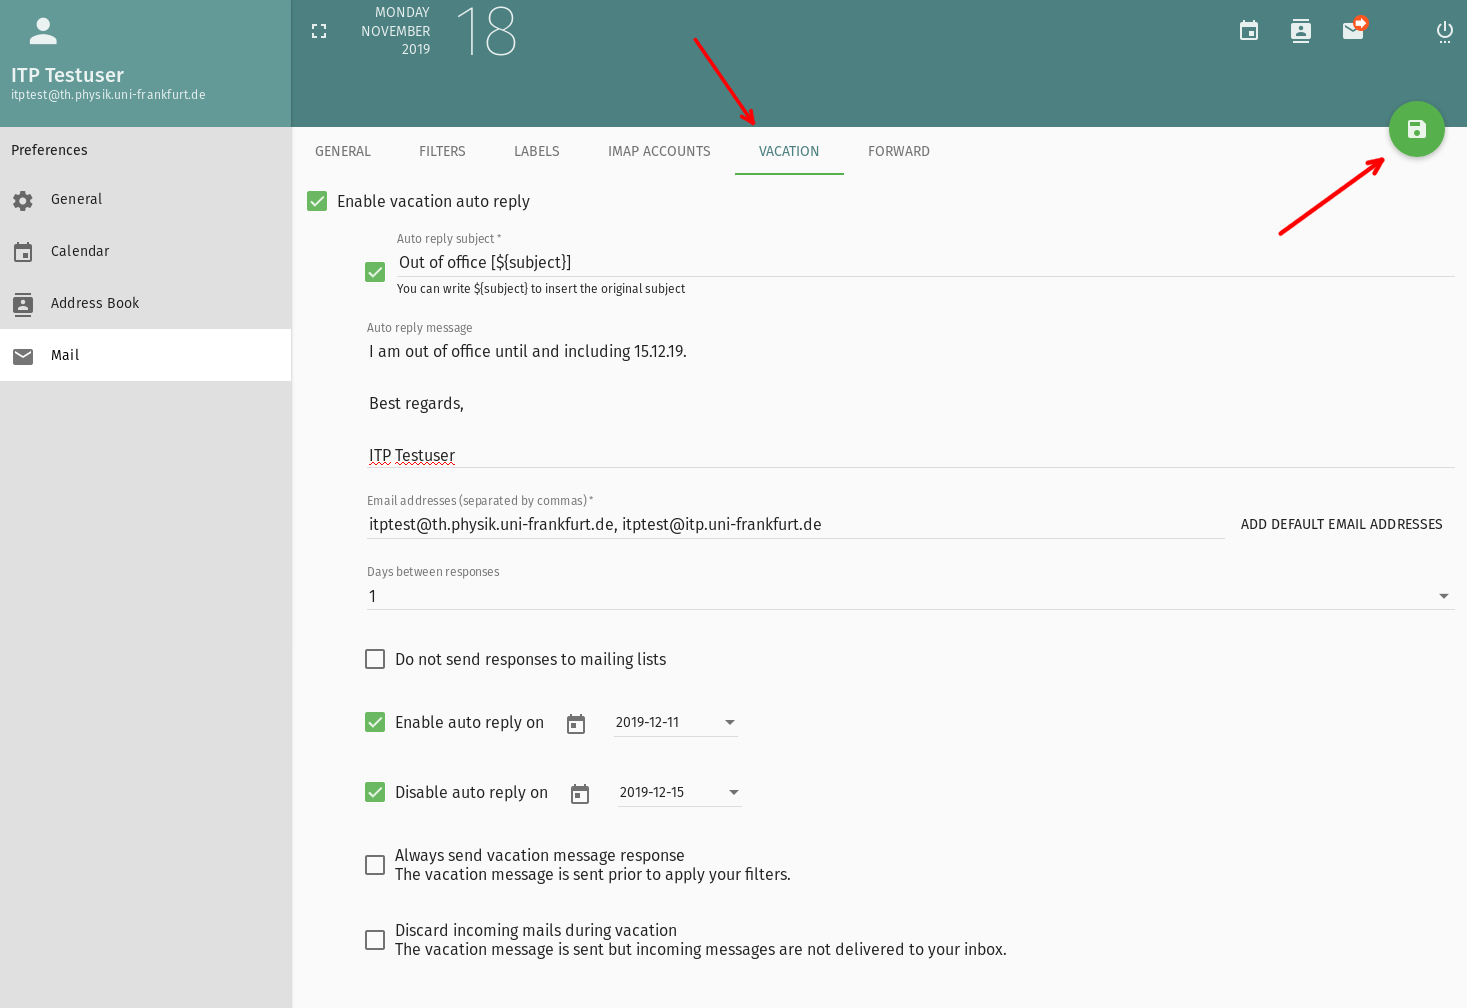Toggle the fullscreen expand icon
This screenshot has height=1008, width=1467.
tap(319, 32)
